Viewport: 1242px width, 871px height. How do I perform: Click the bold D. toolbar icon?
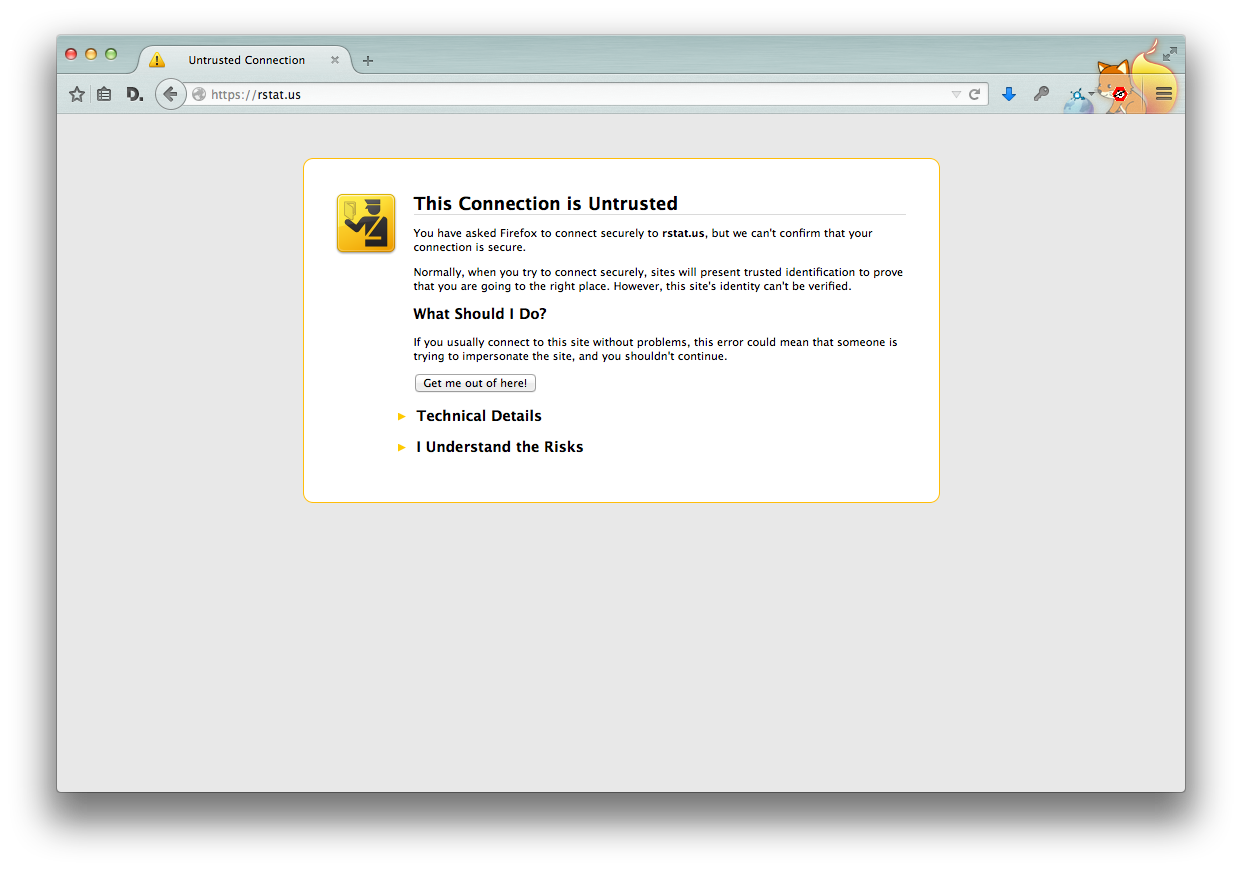[x=135, y=94]
